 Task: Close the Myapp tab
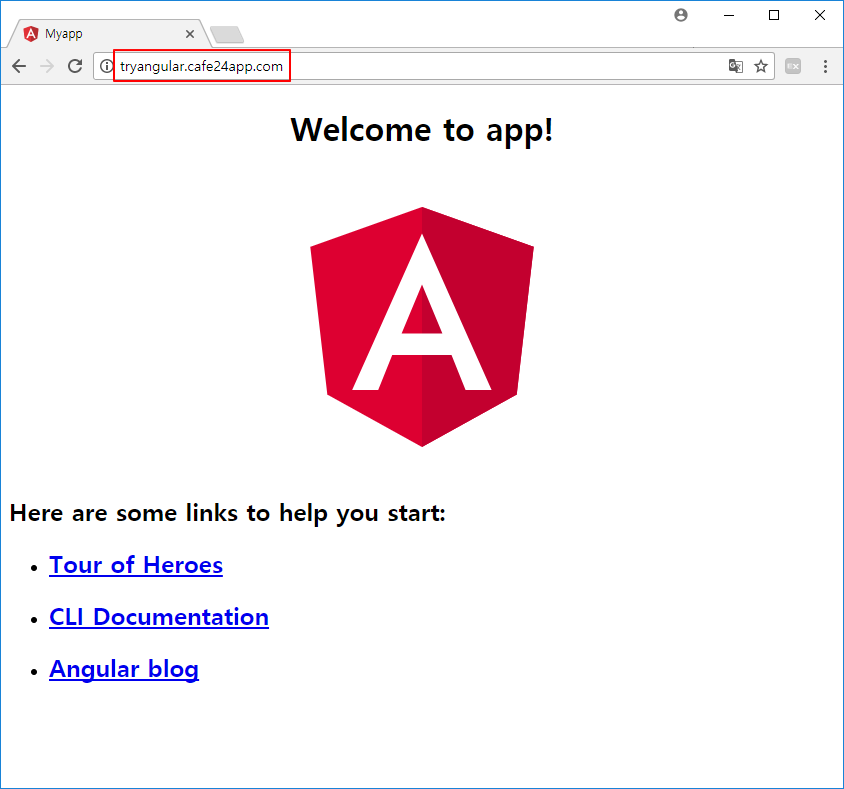point(190,34)
